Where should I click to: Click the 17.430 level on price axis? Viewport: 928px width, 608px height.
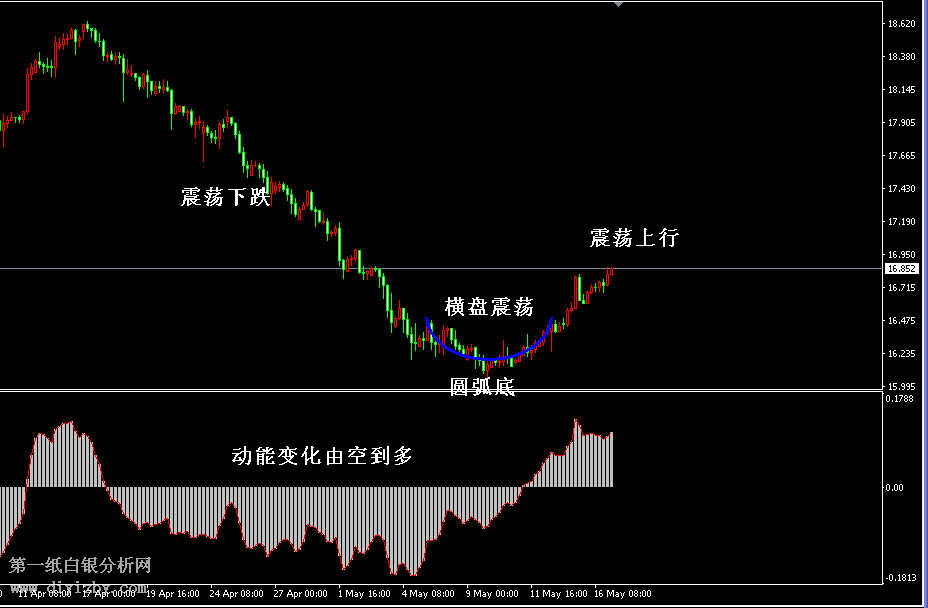click(902, 189)
